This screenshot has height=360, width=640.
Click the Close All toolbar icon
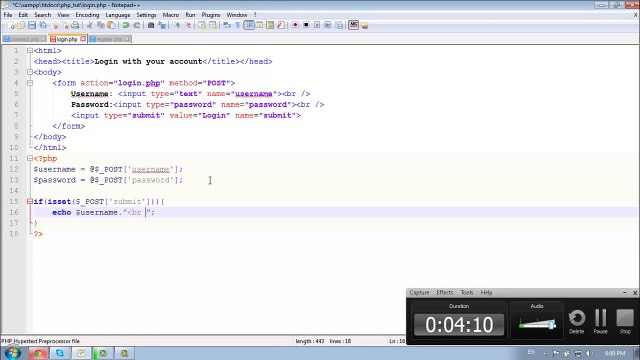(x=65, y=25)
